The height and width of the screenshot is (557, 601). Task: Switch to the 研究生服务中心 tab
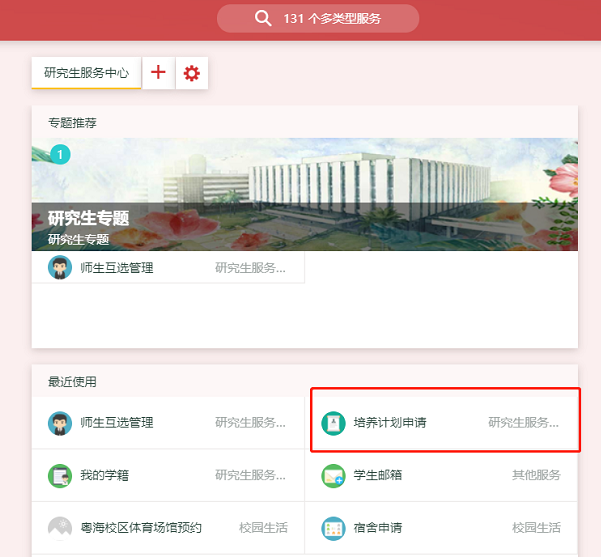pos(86,73)
